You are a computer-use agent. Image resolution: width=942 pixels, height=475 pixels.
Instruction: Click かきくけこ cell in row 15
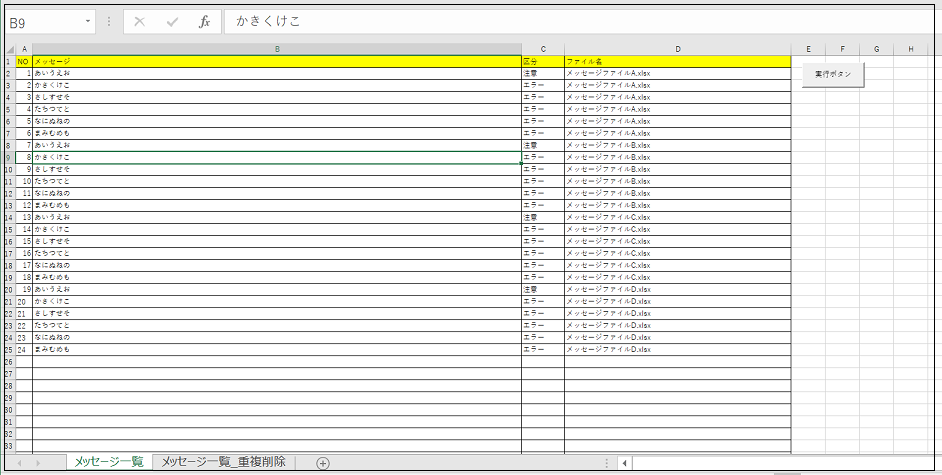tap(277, 229)
